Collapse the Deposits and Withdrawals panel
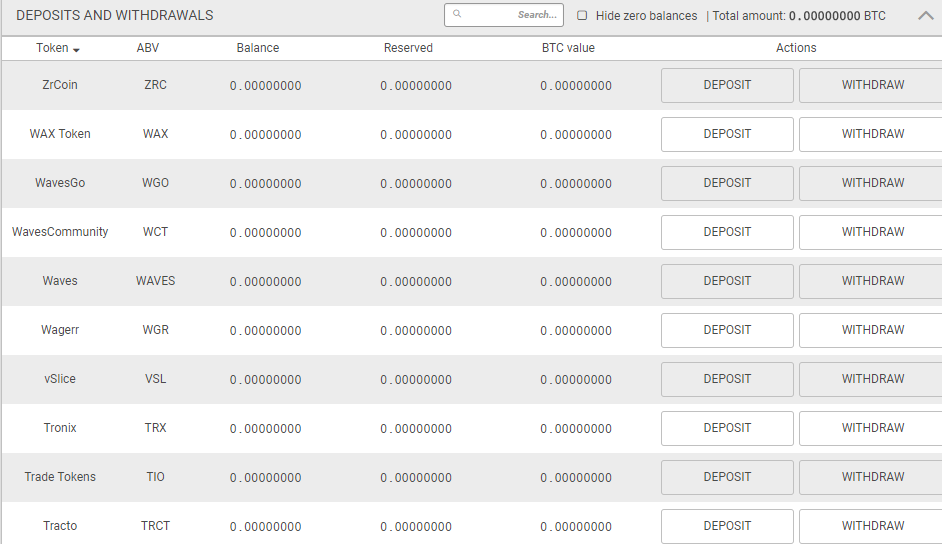 (926, 15)
